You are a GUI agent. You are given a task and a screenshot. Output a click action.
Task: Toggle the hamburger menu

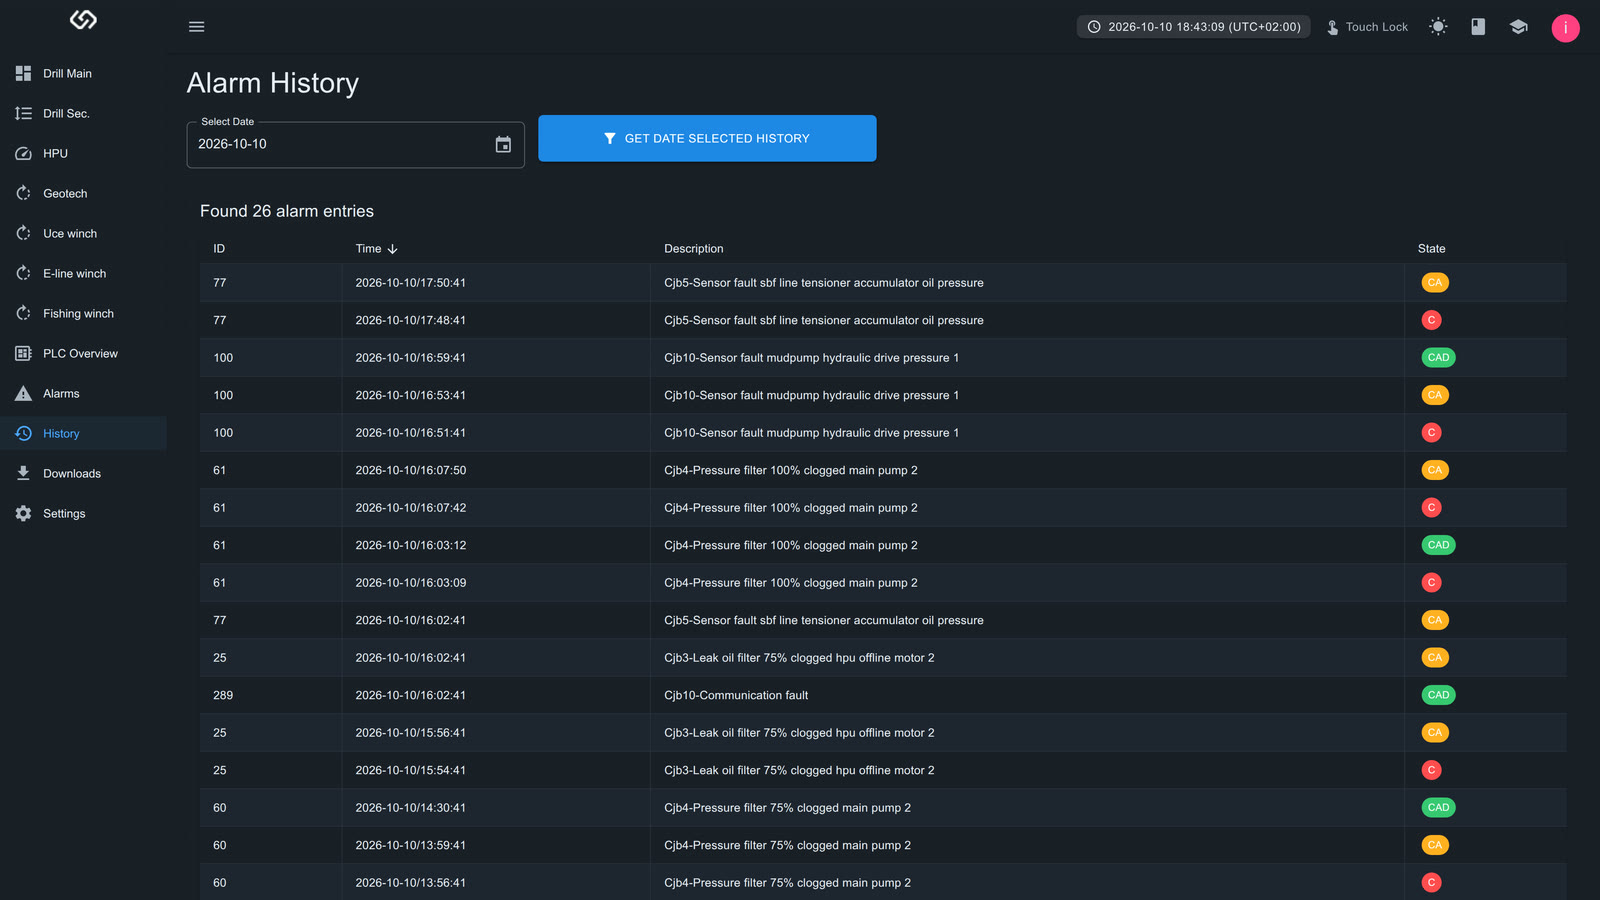tap(196, 27)
